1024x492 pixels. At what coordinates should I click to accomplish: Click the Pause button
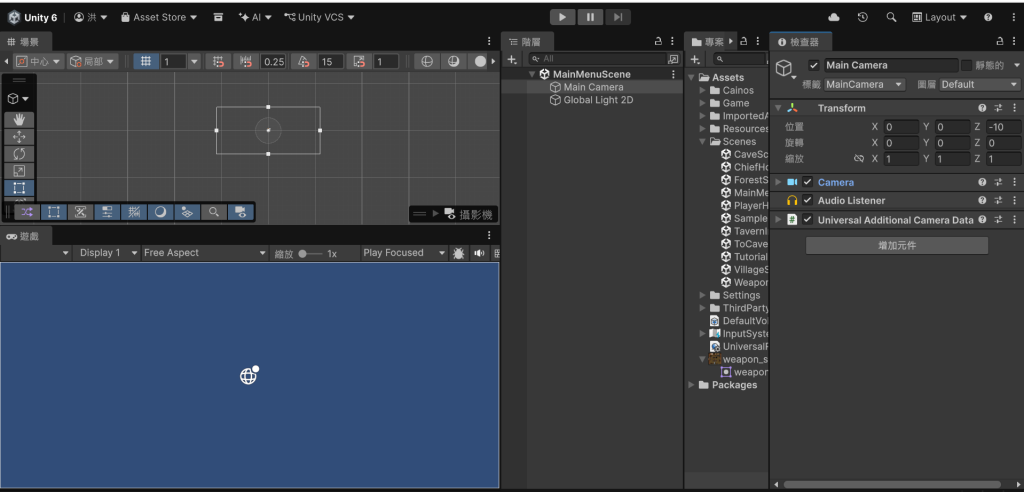click(x=590, y=18)
